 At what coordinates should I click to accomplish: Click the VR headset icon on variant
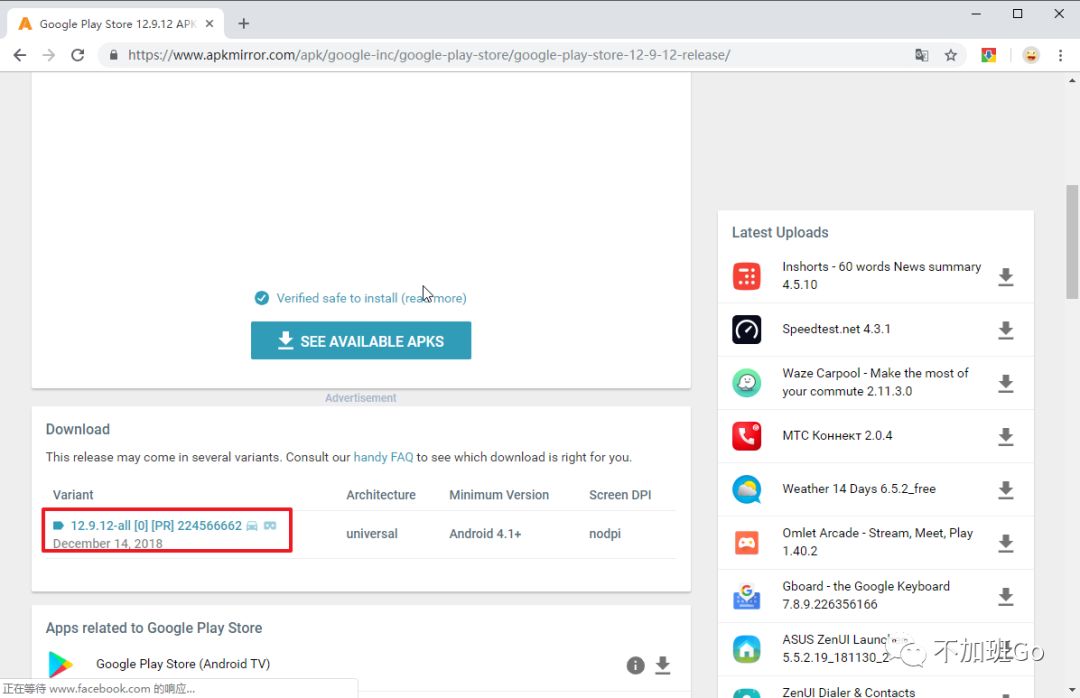[x=270, y=526]
